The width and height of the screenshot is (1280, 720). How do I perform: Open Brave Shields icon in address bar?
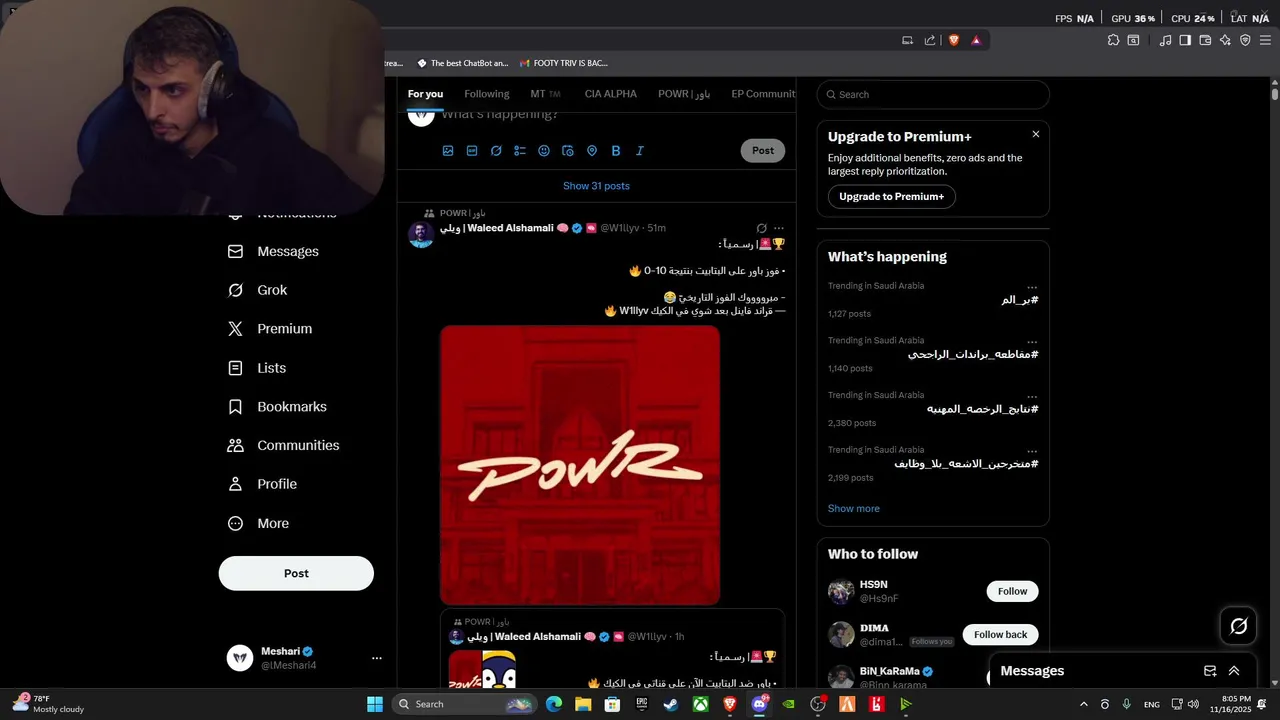(953, 40)
